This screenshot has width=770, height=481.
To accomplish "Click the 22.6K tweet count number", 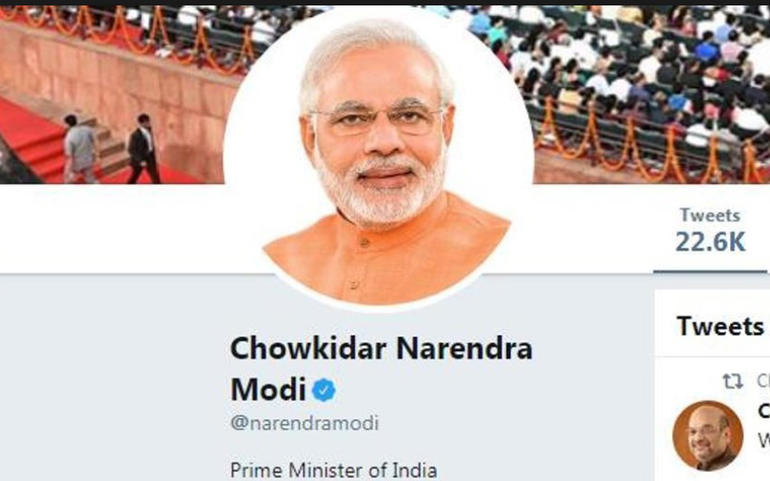I will (x=710, y=242).
